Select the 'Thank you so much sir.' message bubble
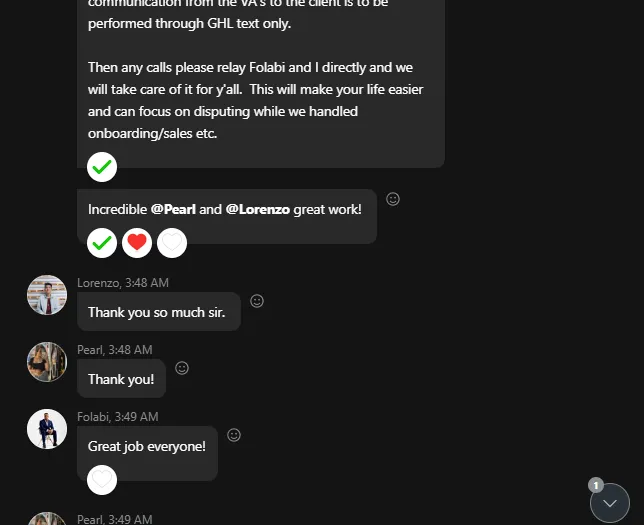644x525 pixels. pos(158,312)
